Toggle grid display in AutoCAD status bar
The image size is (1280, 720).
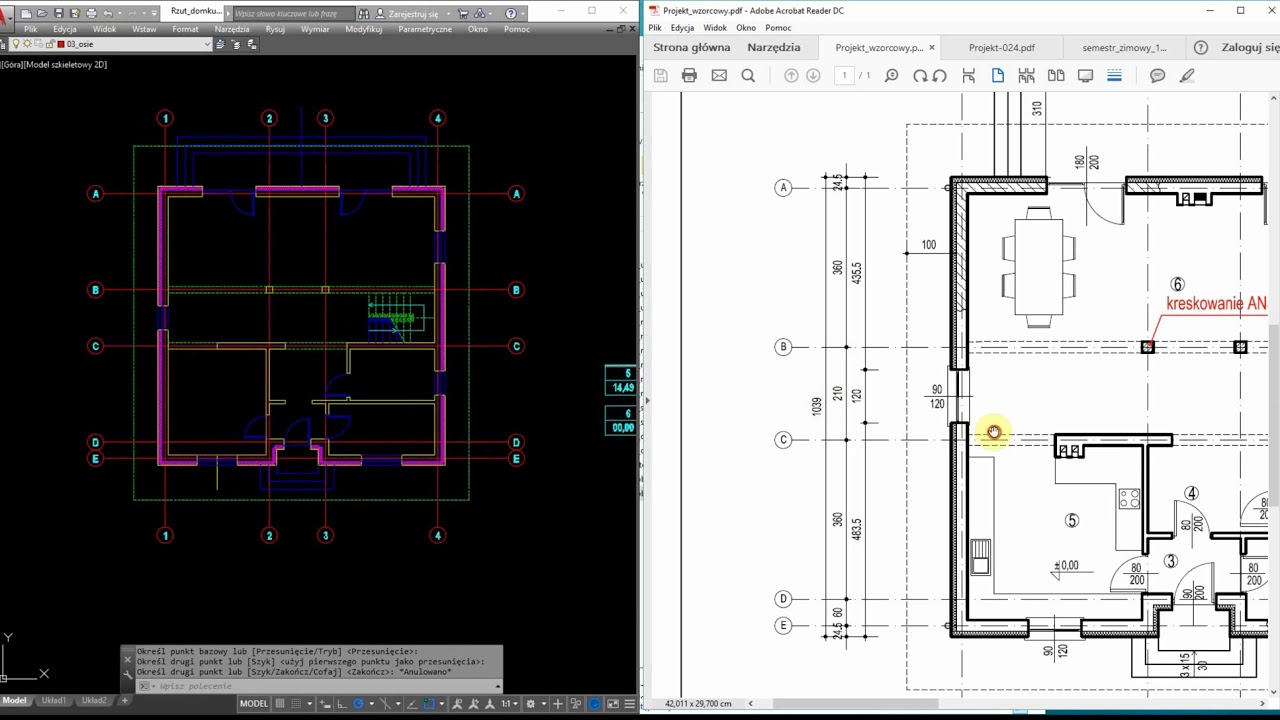[280, 703]
